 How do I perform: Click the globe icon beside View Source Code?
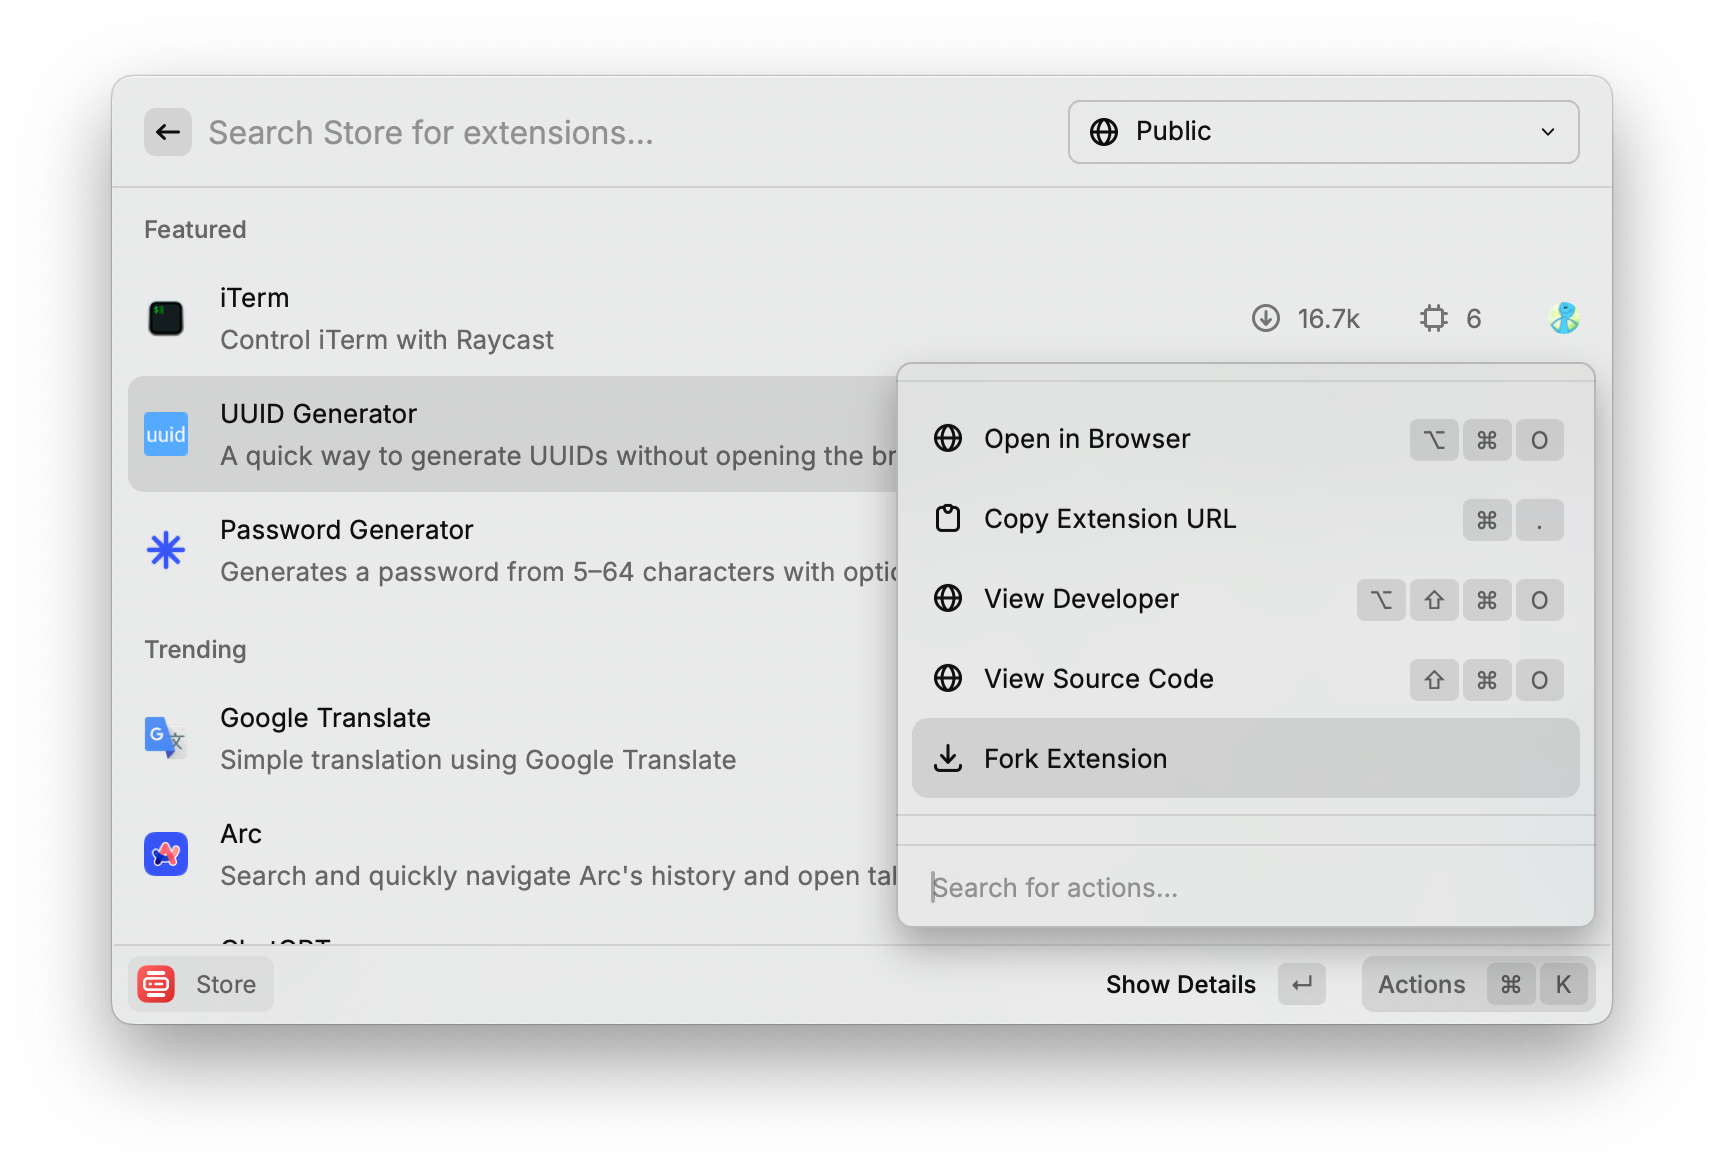coord(948,678)
